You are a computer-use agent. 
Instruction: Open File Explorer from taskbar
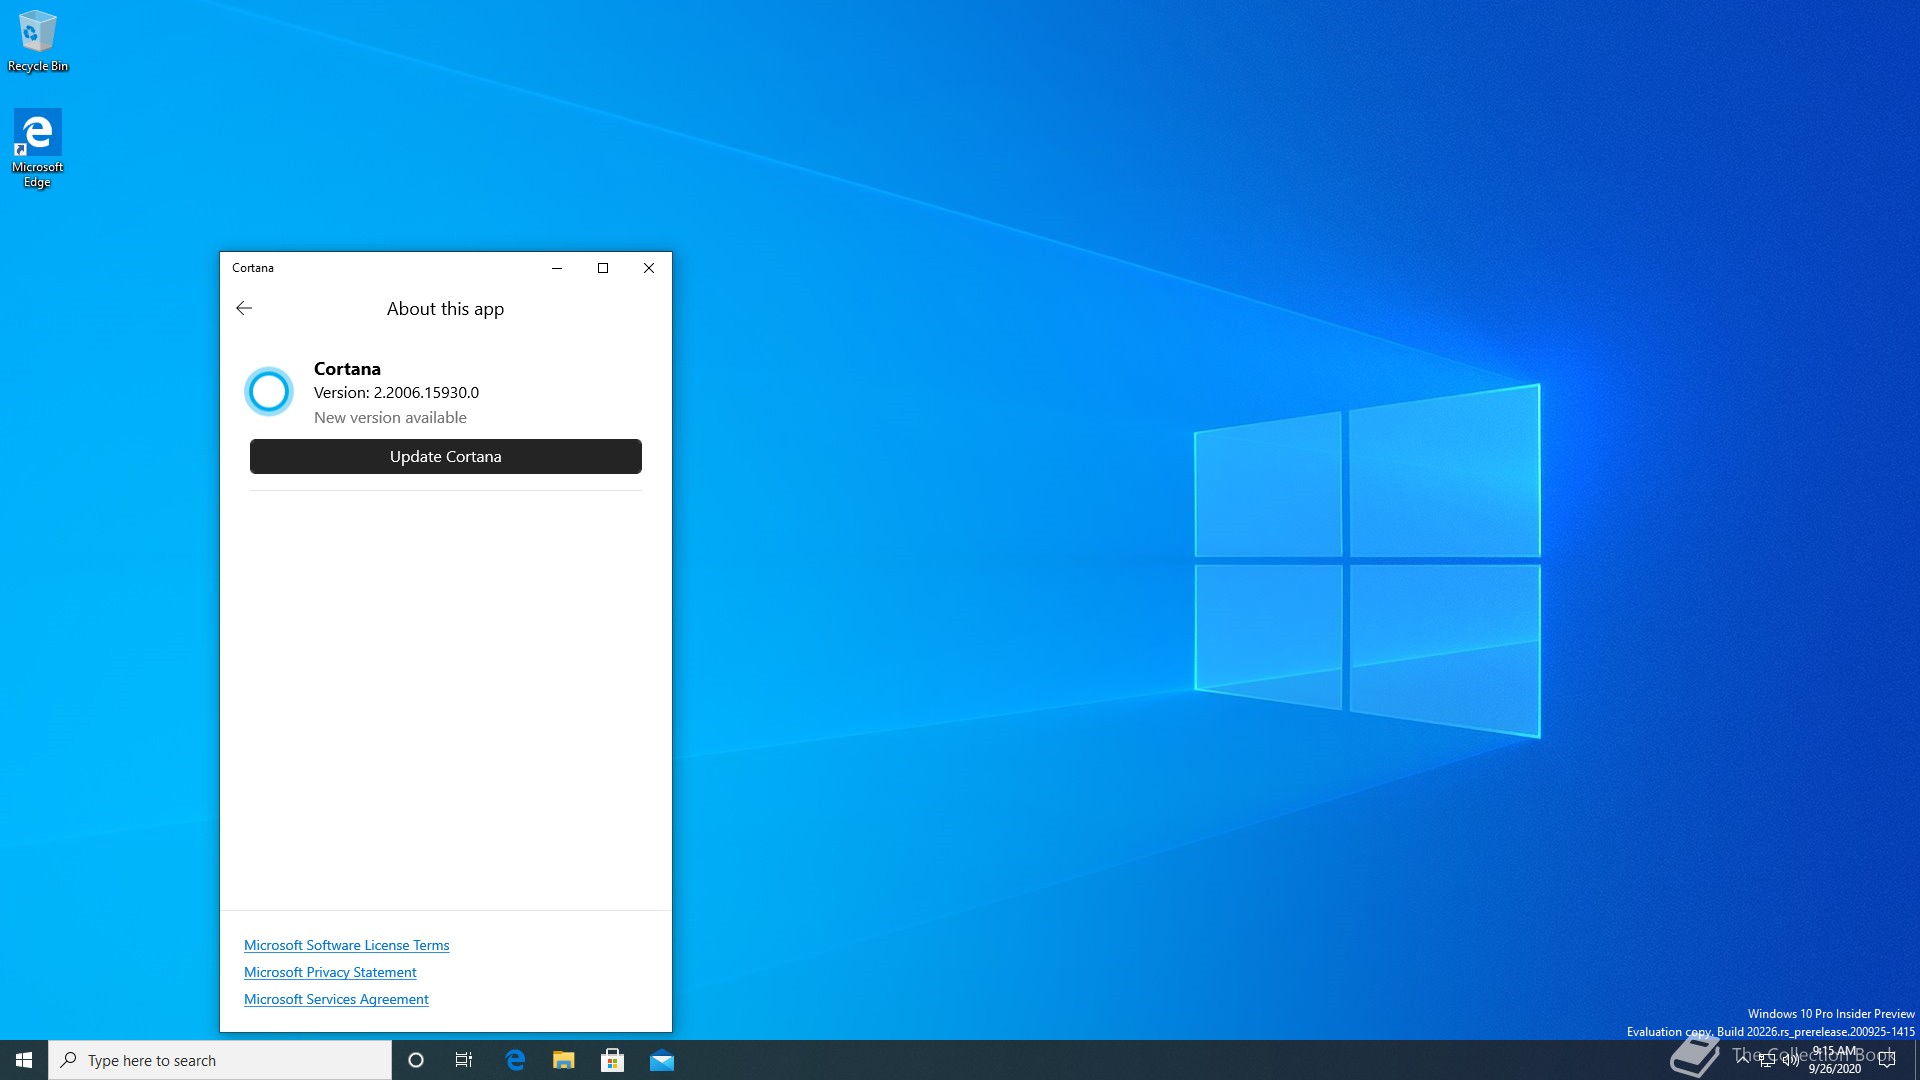pyautogui.click(x=564, y=1060)
